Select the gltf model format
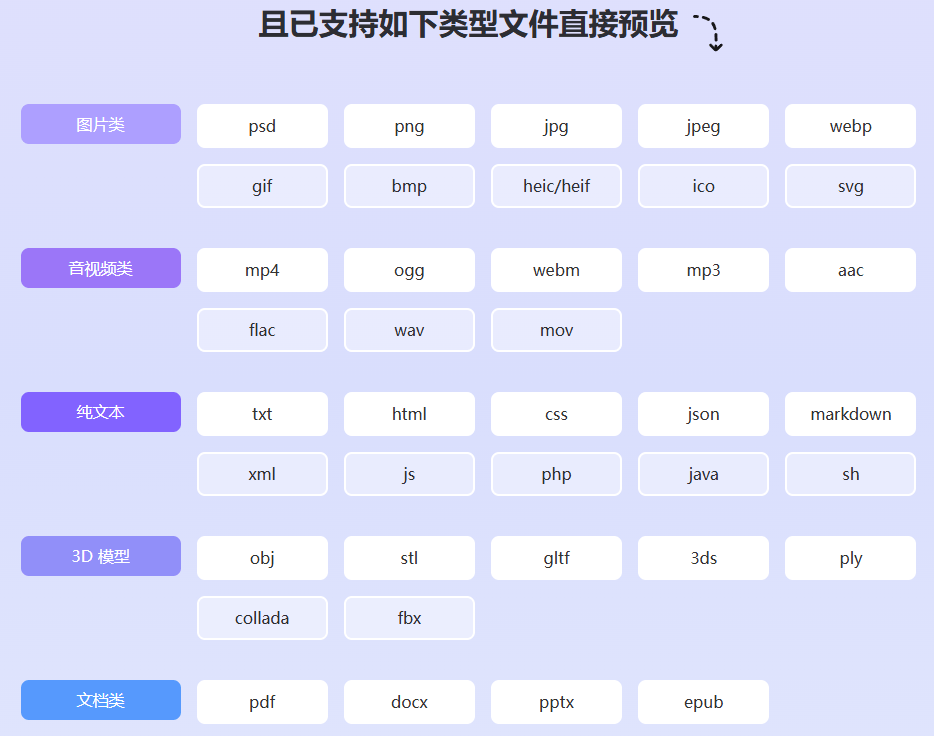Viewport: 934px width, 736px height. click(556, 558)
